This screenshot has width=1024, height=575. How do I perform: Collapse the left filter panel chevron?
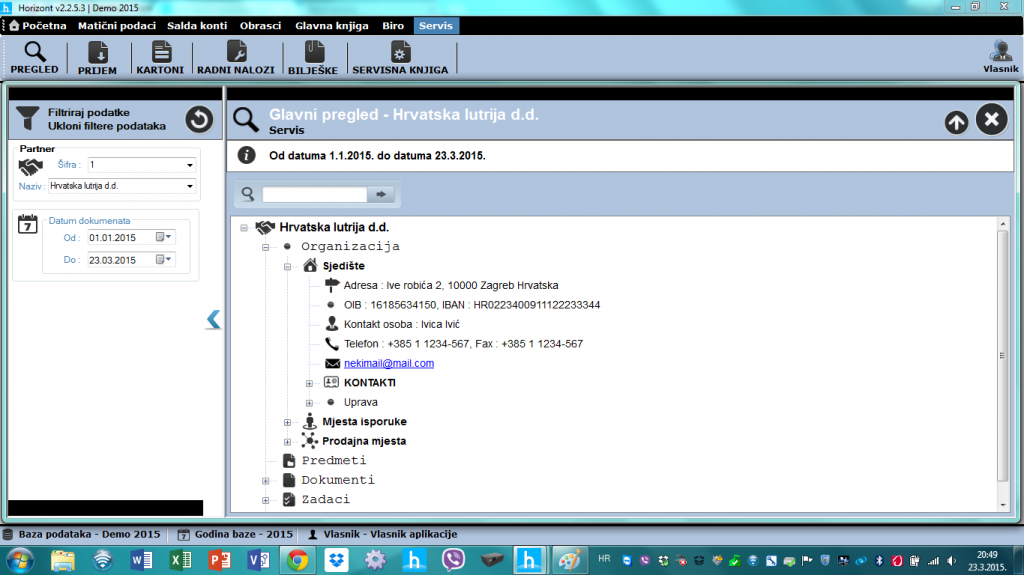[x=214, y=320]
